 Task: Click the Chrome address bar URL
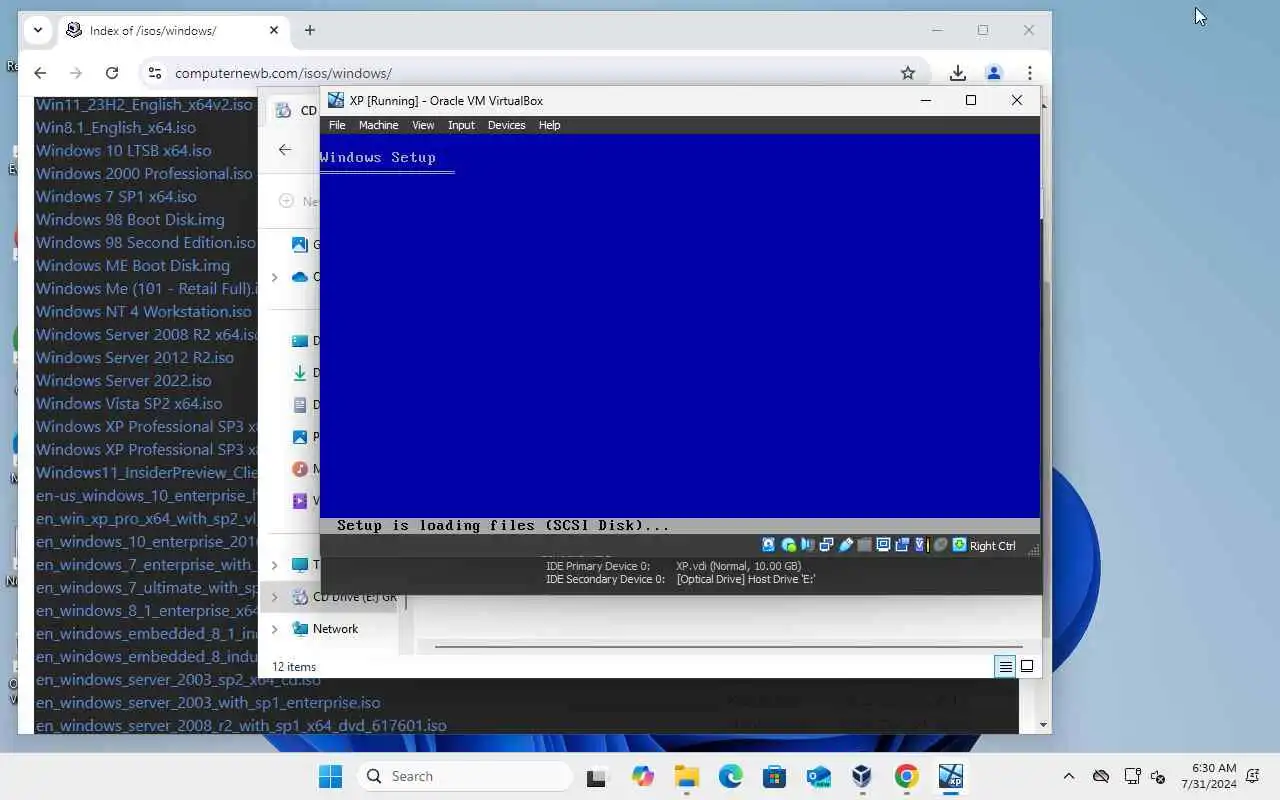click(283, 73)
